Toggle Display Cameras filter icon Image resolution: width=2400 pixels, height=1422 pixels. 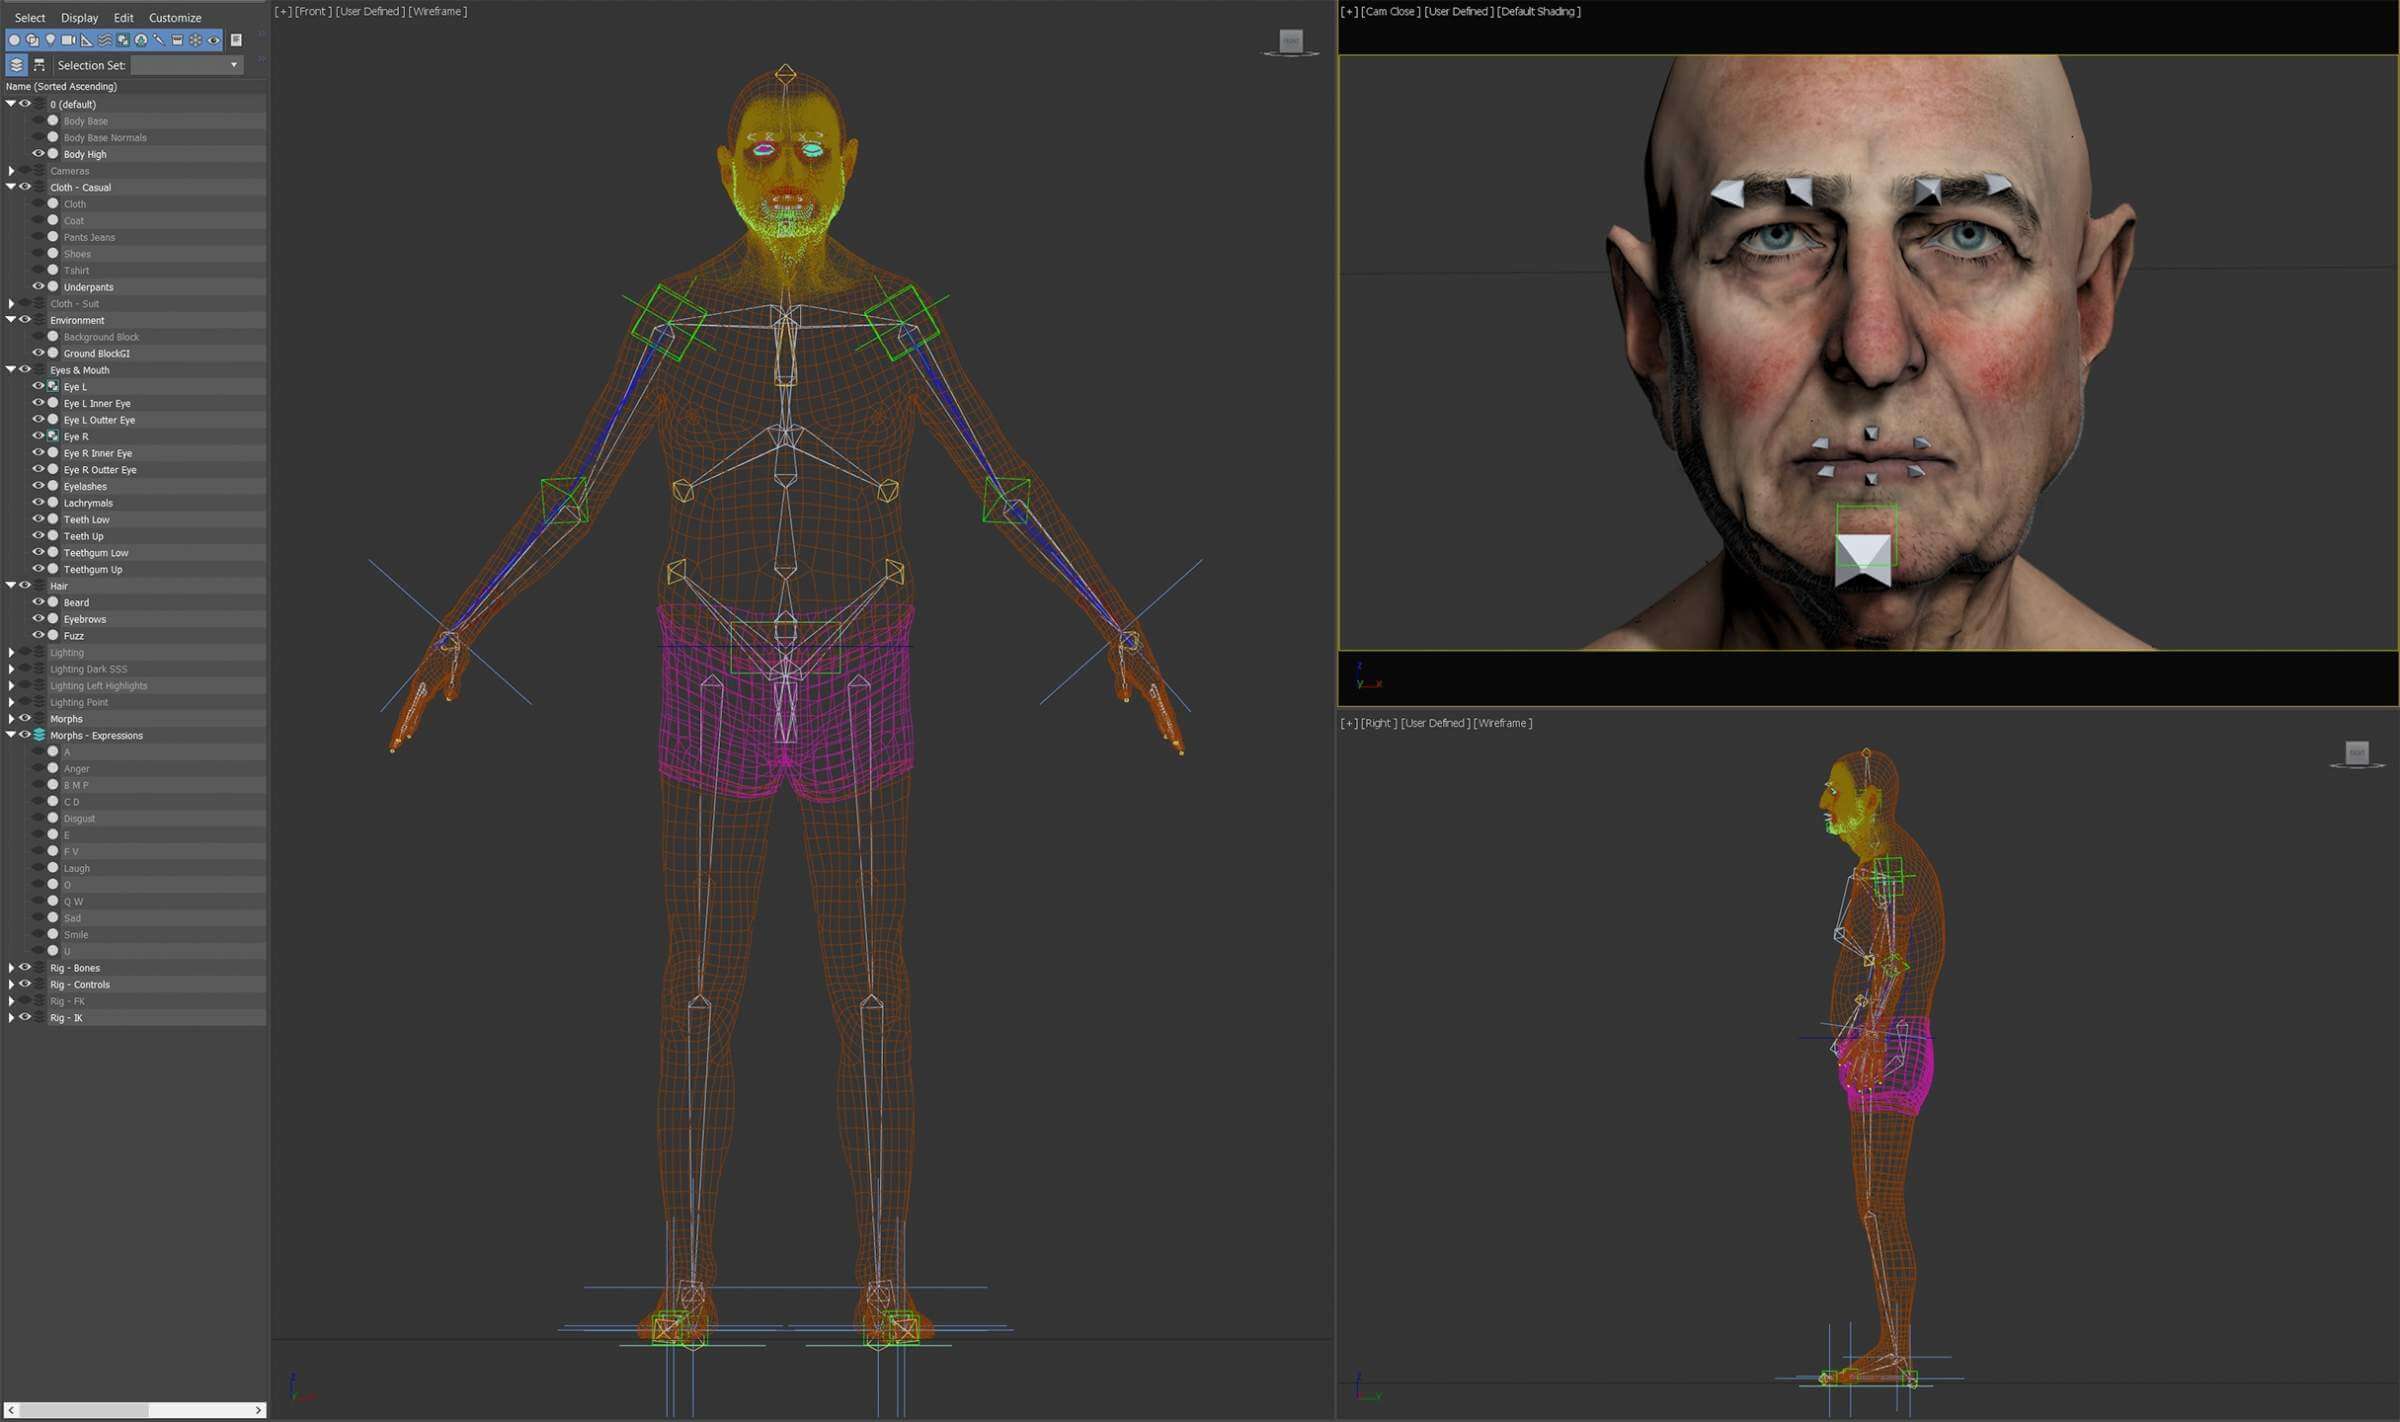[68, 40]
